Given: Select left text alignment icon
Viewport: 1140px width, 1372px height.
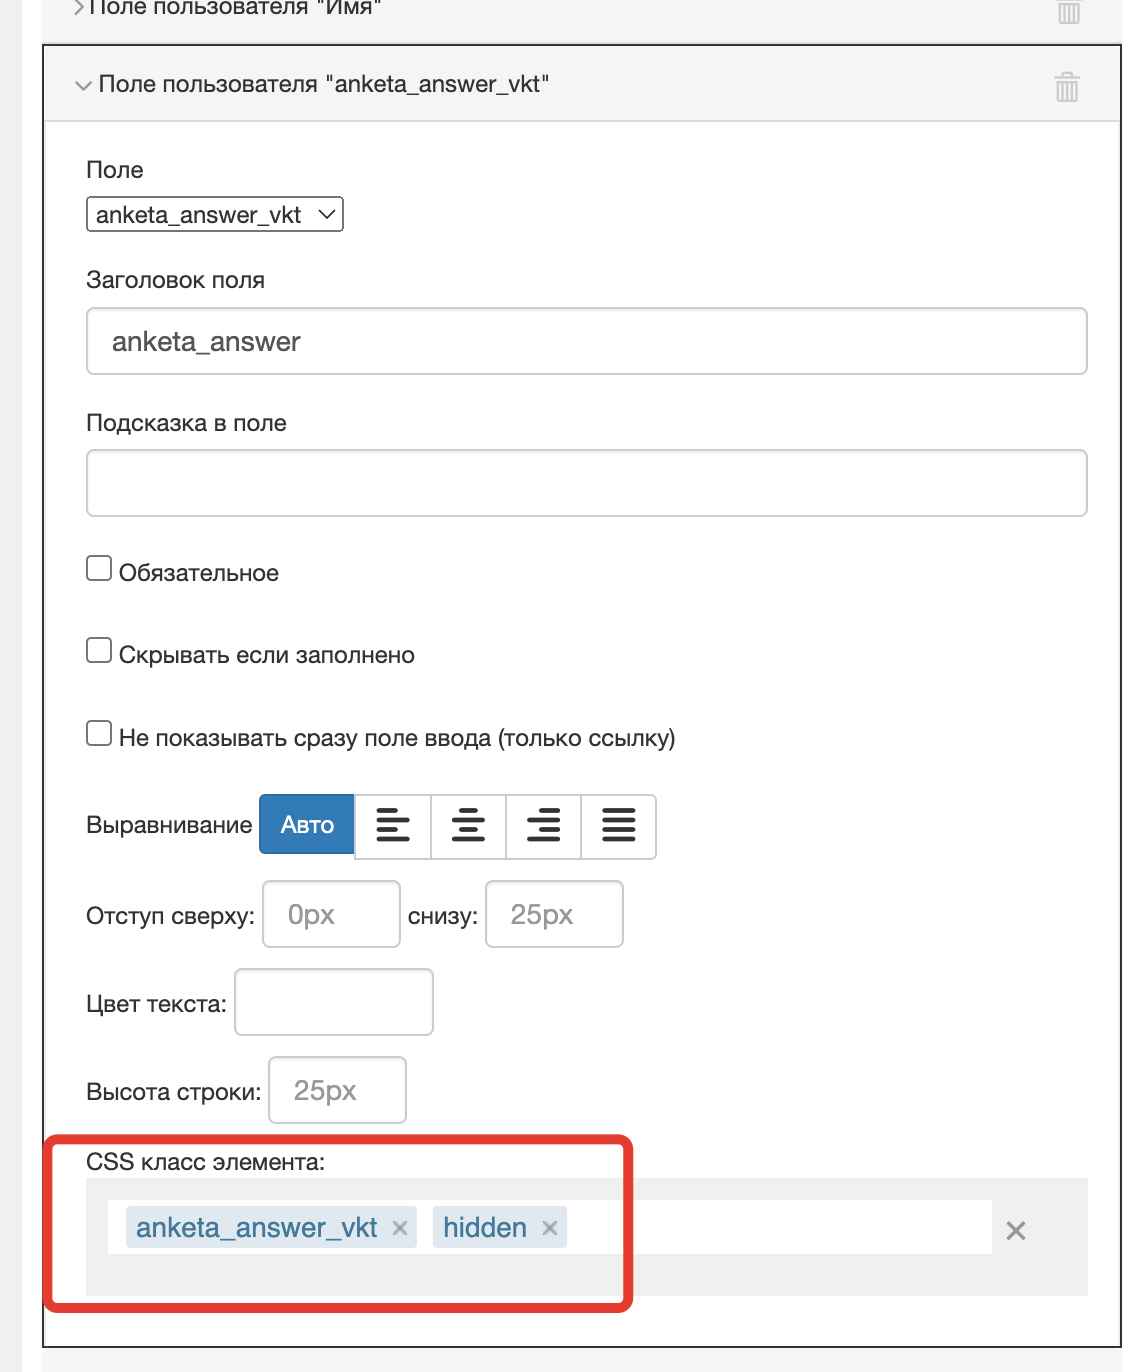Looking at the screenshot, I should (393, 826).
